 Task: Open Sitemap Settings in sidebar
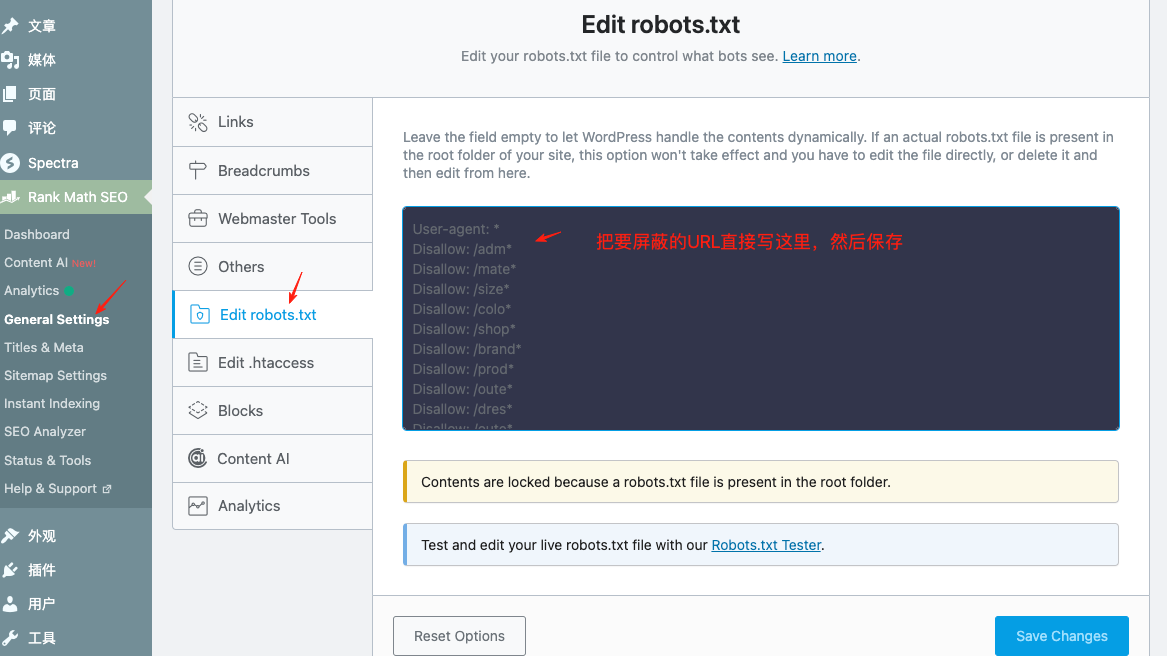coord(55,375)
